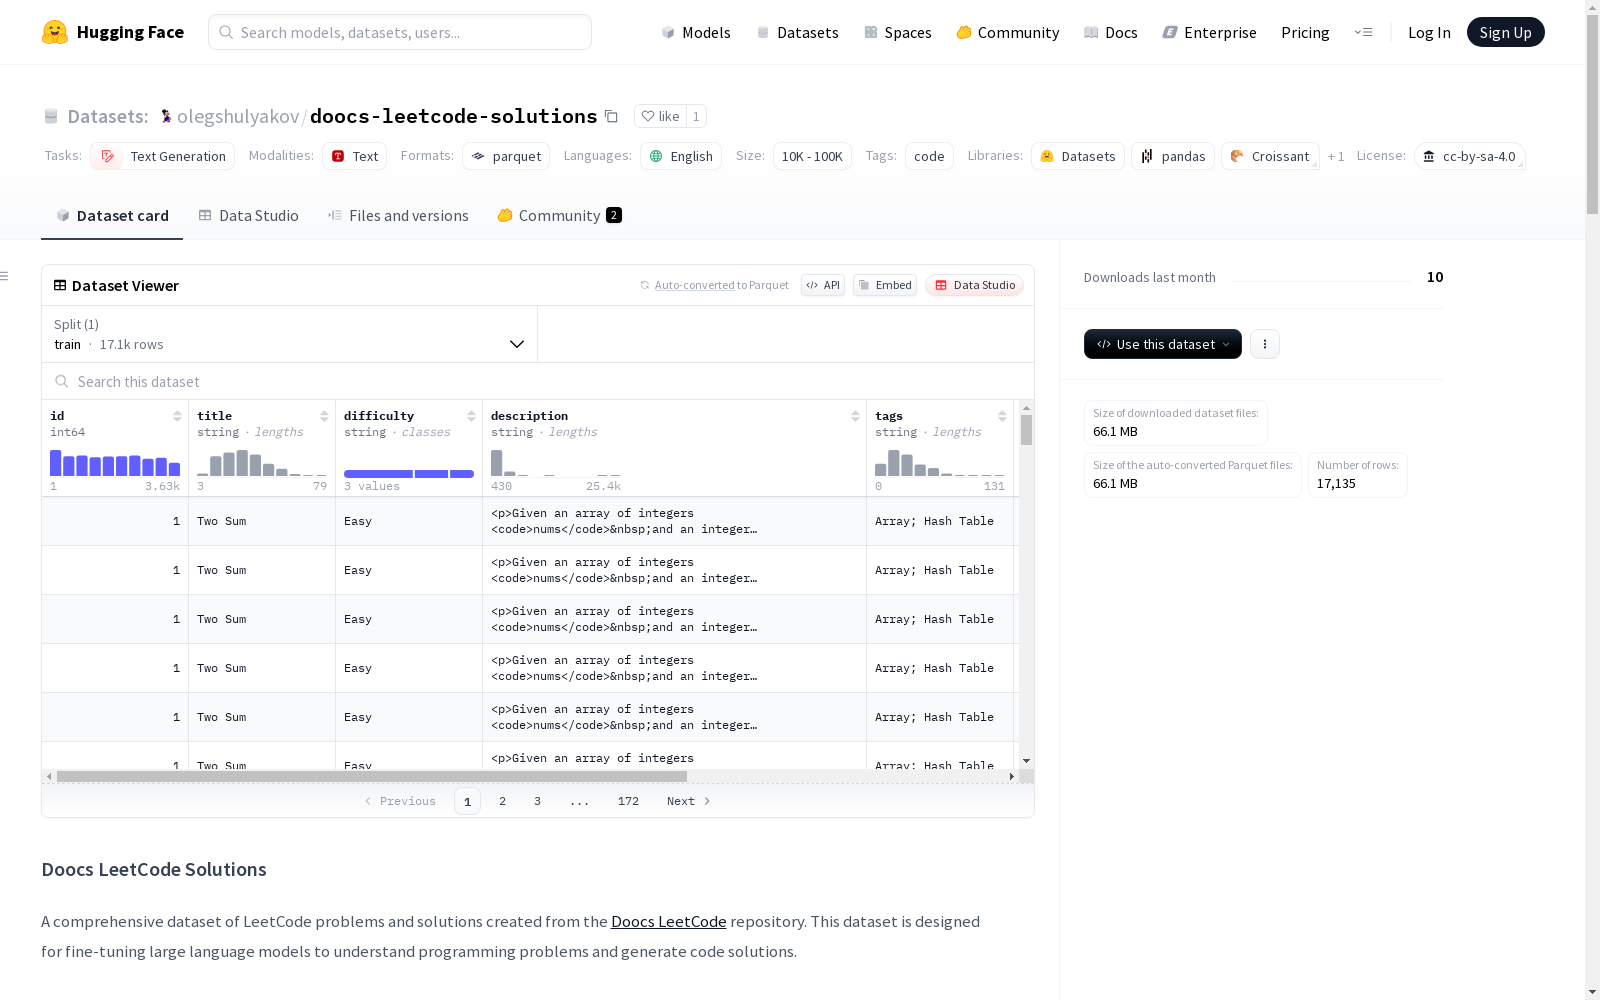Image resolution: width=1600 pixels, height=1000 pixels.
Task: Follow the Docs LeetCode repository link
Action: tap(669, 922)
